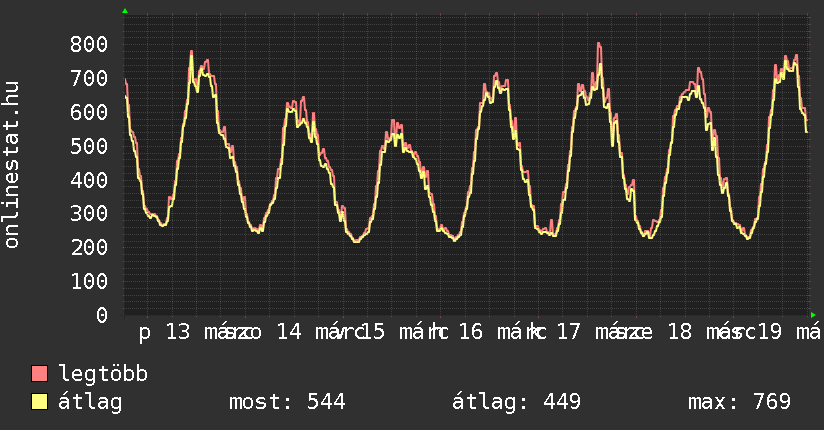Click the green arrow atop the y-axis
The width and height of the screenshot is (824, 430).
[x=125, y=11]
